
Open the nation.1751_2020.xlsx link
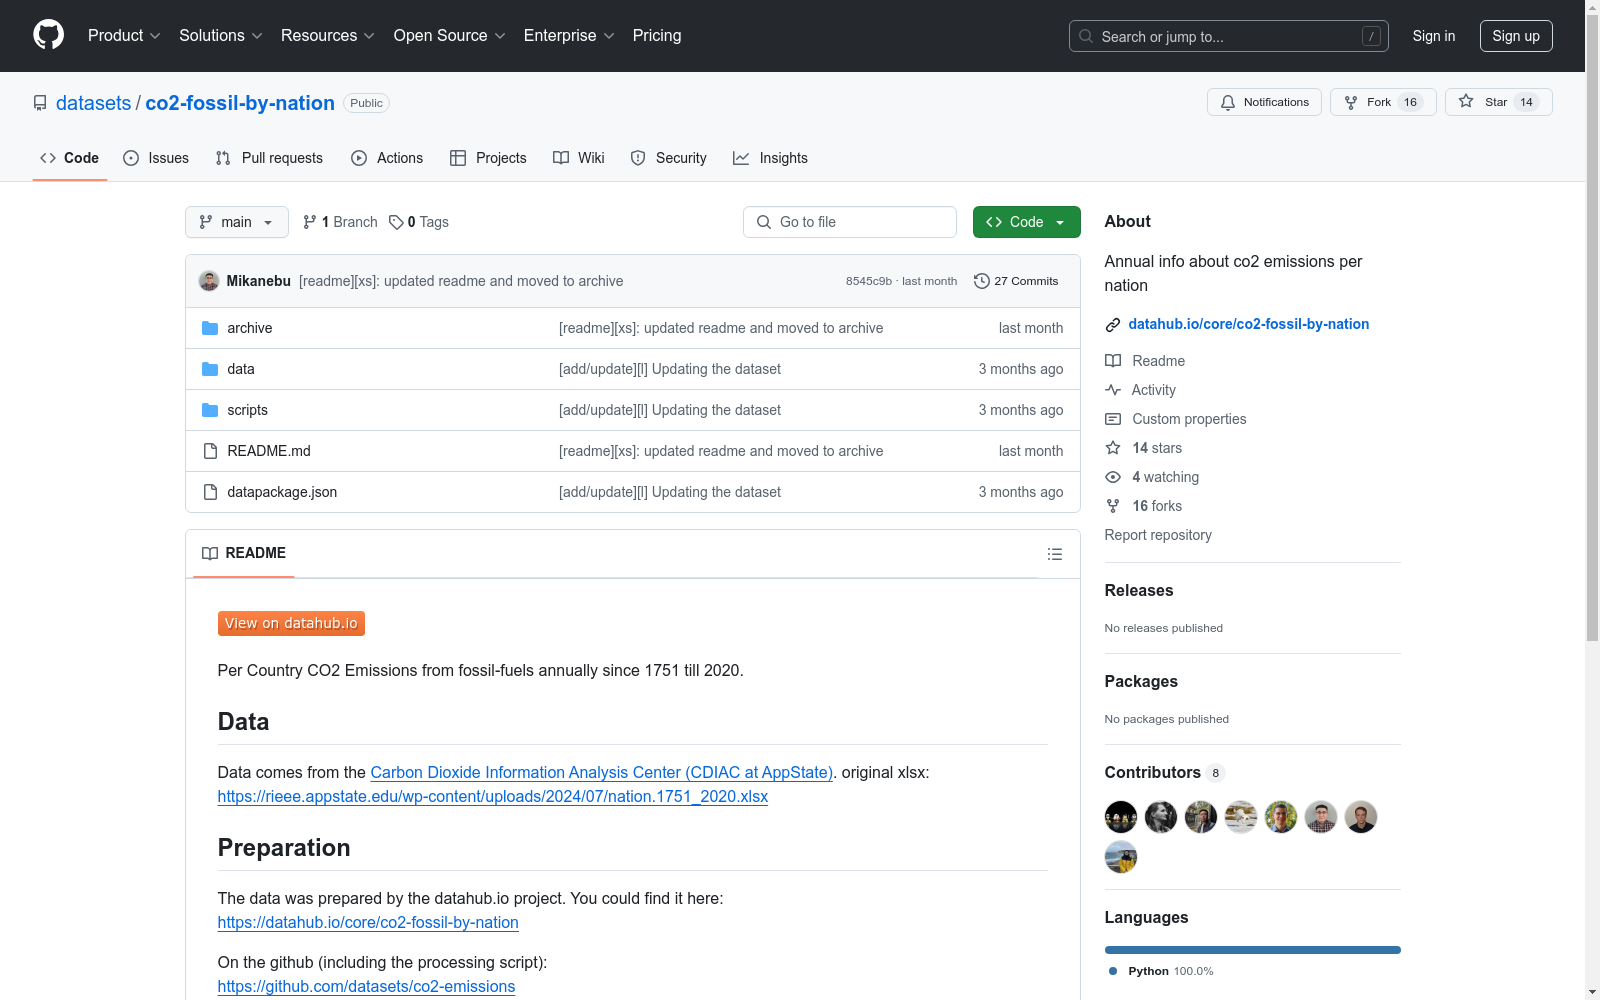[x=493, y=796]
